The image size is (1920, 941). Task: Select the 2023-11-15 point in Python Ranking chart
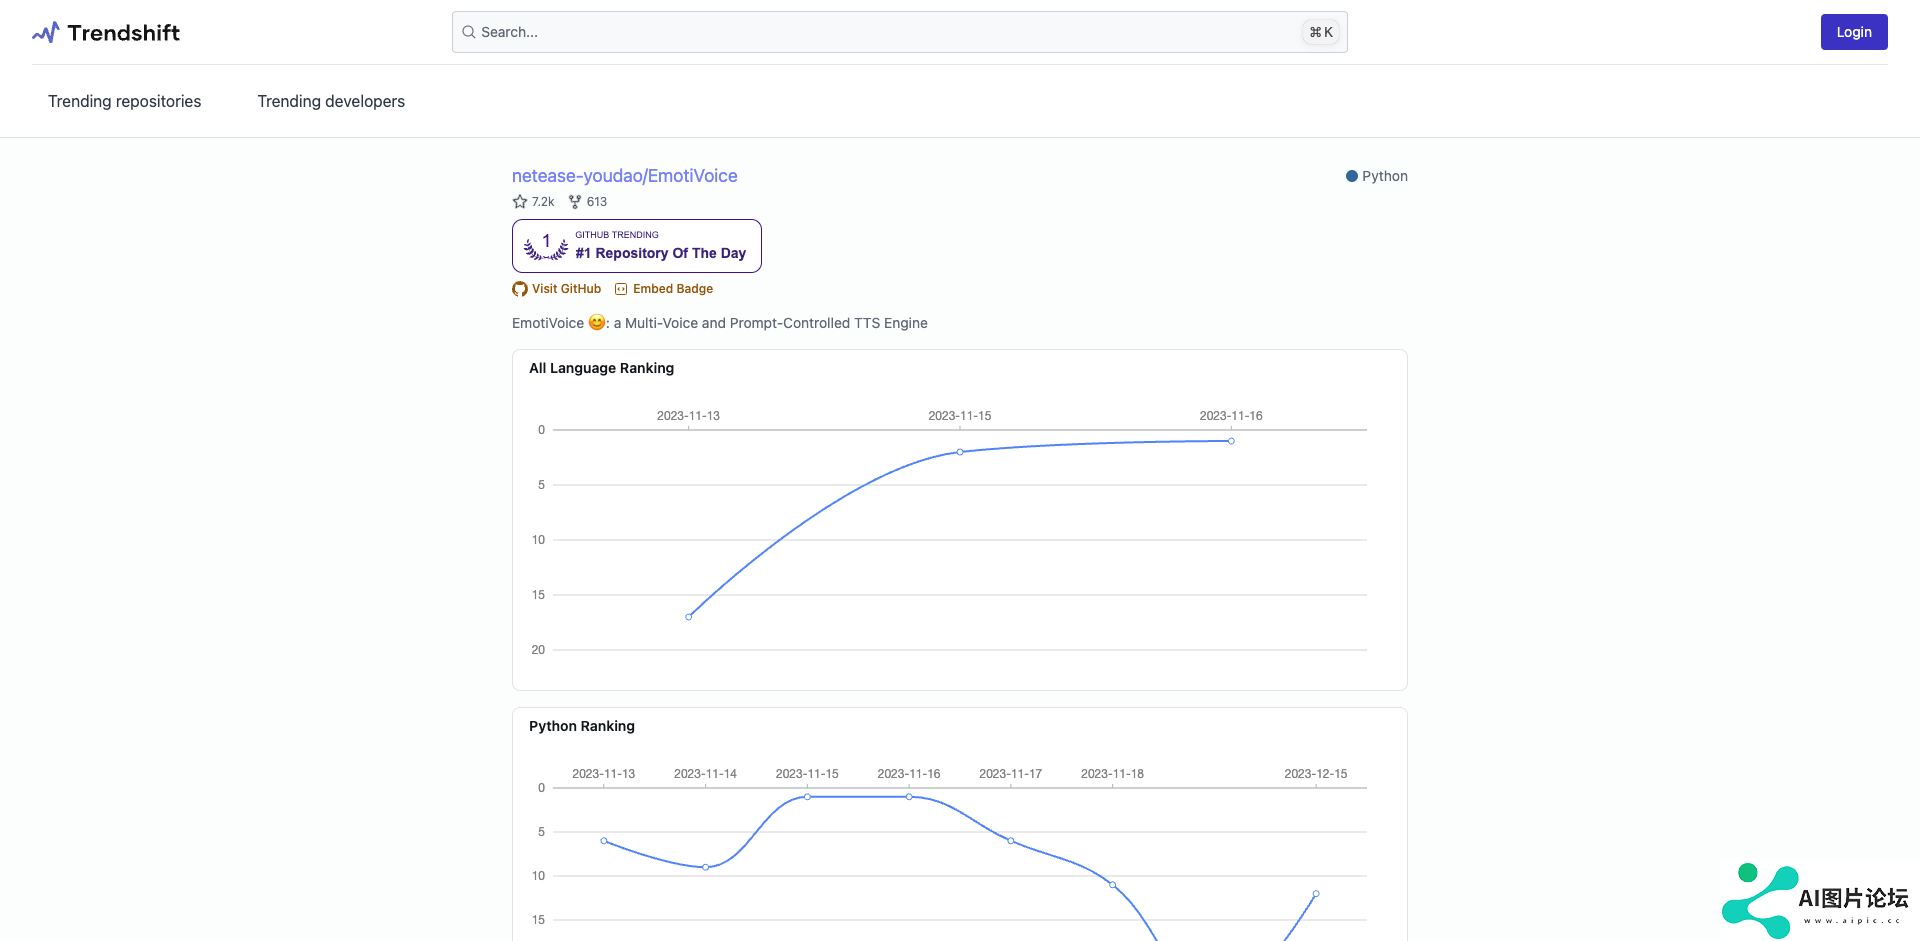pyautogui.click(x=807, y=797)
